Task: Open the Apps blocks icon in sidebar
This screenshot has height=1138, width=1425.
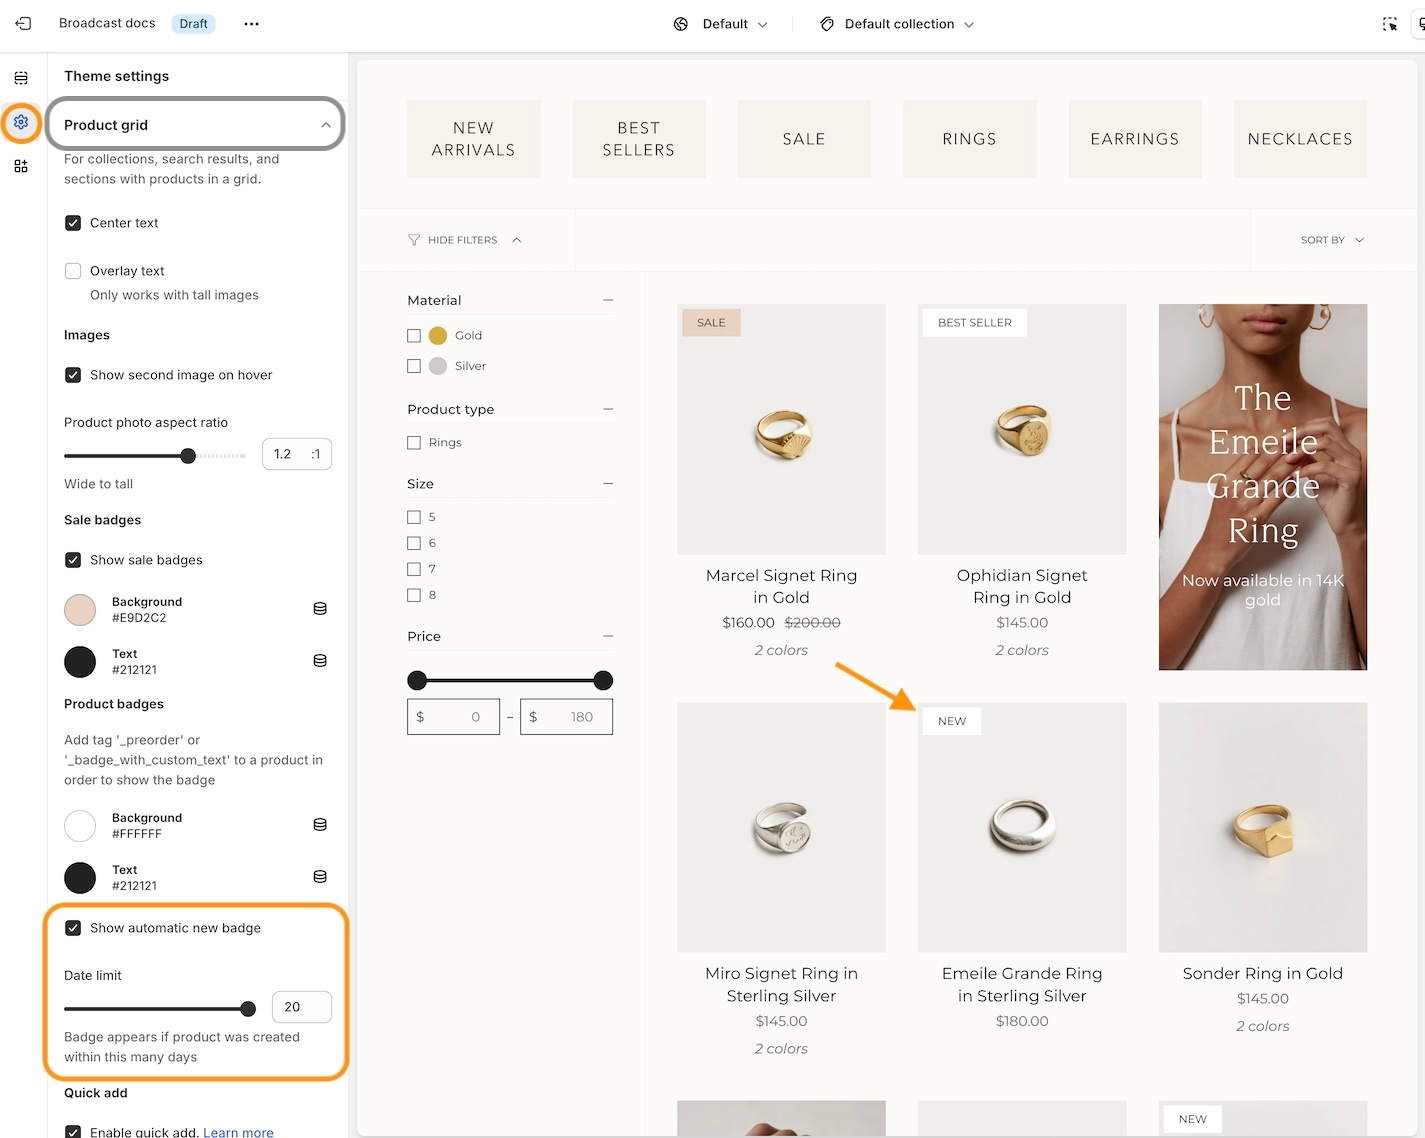Action: point(21,166)
